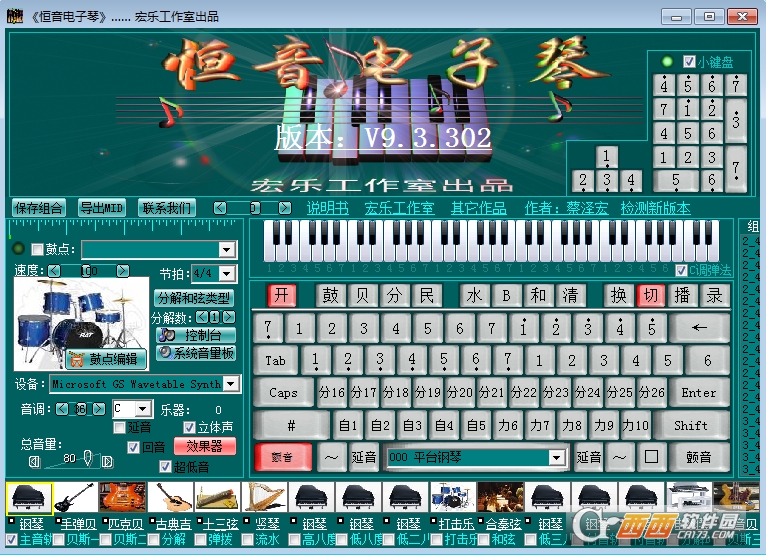The height and width of the screenshot is (555, 766).
Task: Click the 力10 key
Action: pyautogui.click(x=636, y=425)
